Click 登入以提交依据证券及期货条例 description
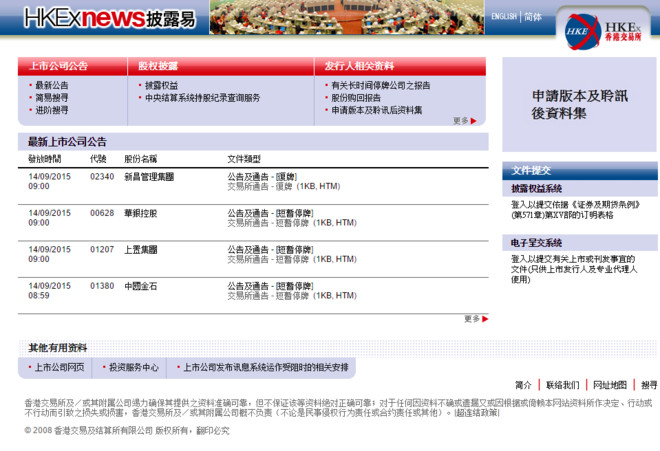Viewport: 660px width, 451px height. [x=575, y=210]
